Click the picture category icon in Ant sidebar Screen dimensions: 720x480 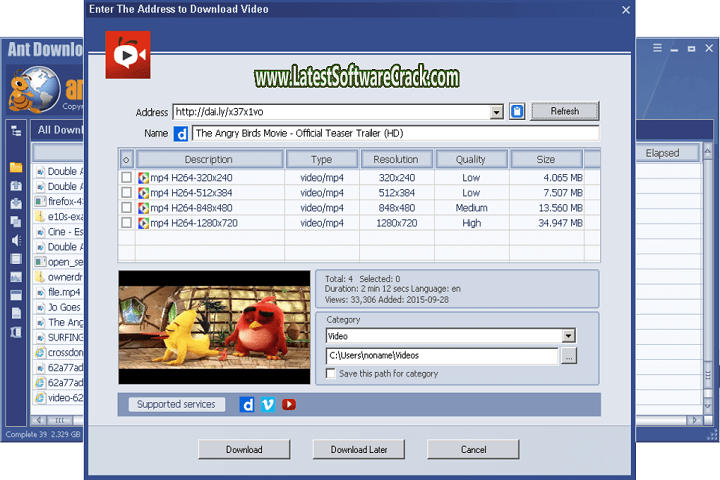click(x=16, y=277)
